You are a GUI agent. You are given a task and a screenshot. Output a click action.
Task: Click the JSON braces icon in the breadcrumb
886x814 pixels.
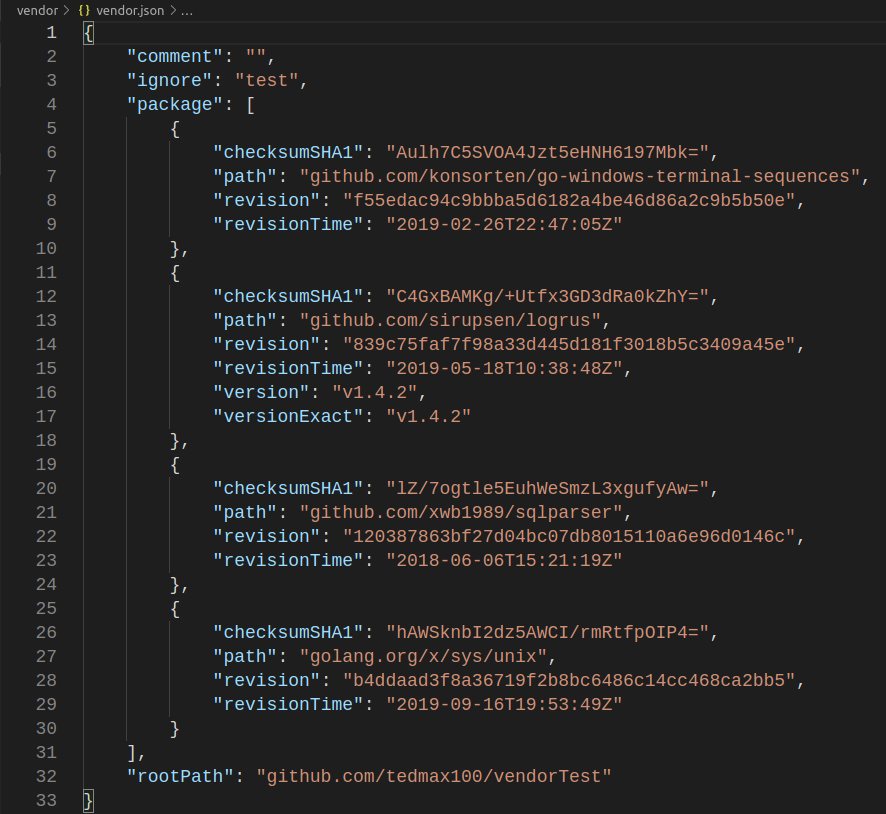point(85,9)
